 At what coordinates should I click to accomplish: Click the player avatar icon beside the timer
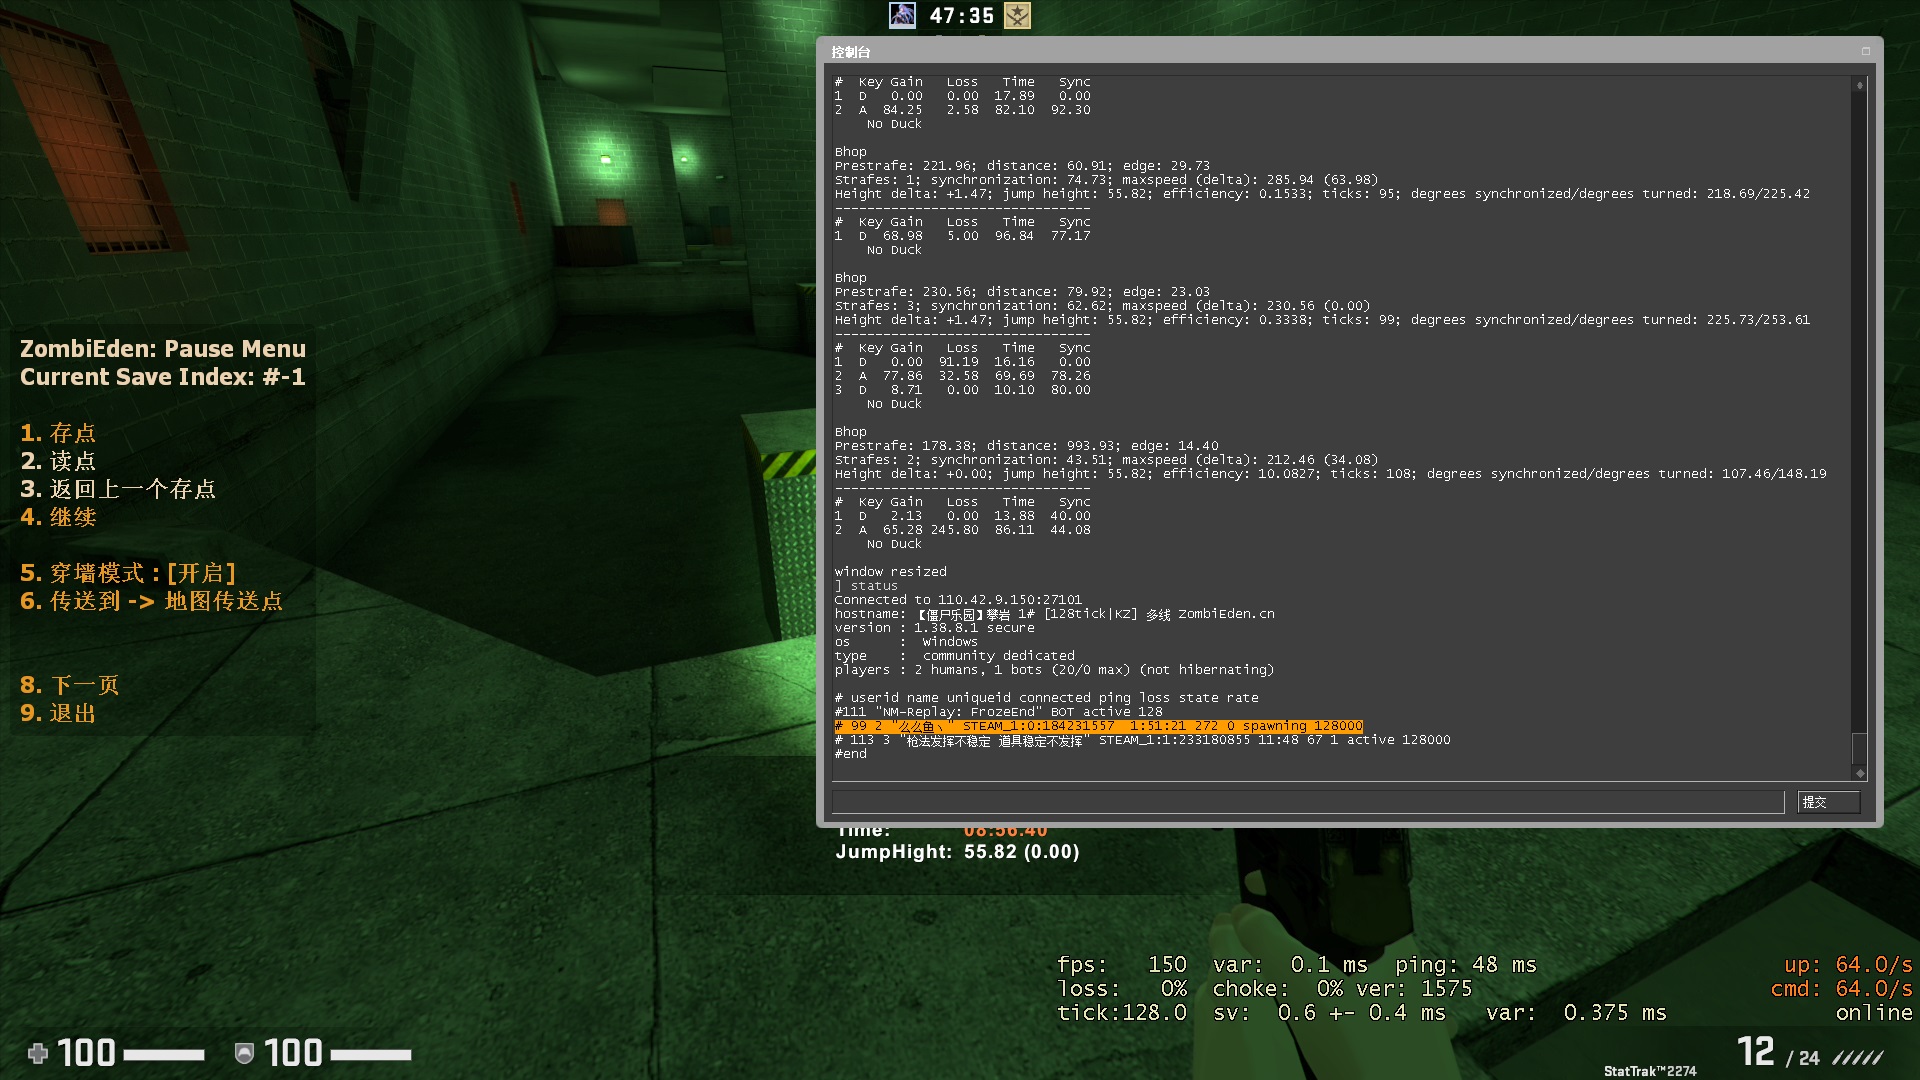[902, 15]
